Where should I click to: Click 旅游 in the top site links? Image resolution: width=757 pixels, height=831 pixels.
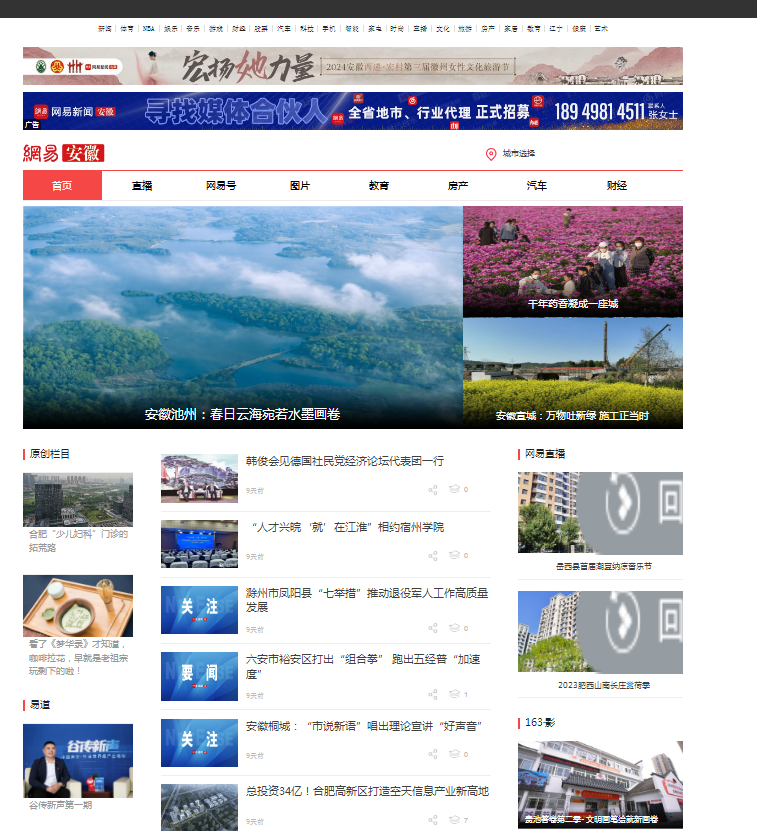[x=465, y=29]
